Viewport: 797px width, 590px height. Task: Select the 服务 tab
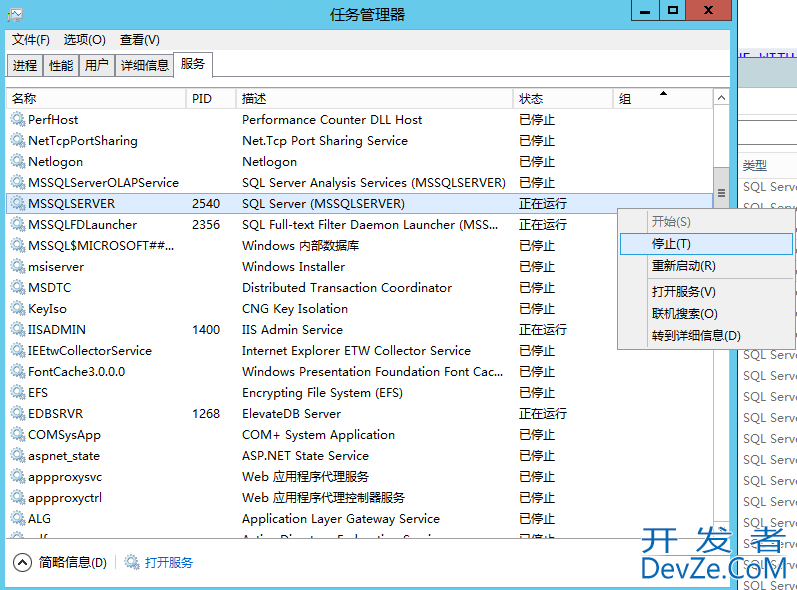click(x=193, y=64)
